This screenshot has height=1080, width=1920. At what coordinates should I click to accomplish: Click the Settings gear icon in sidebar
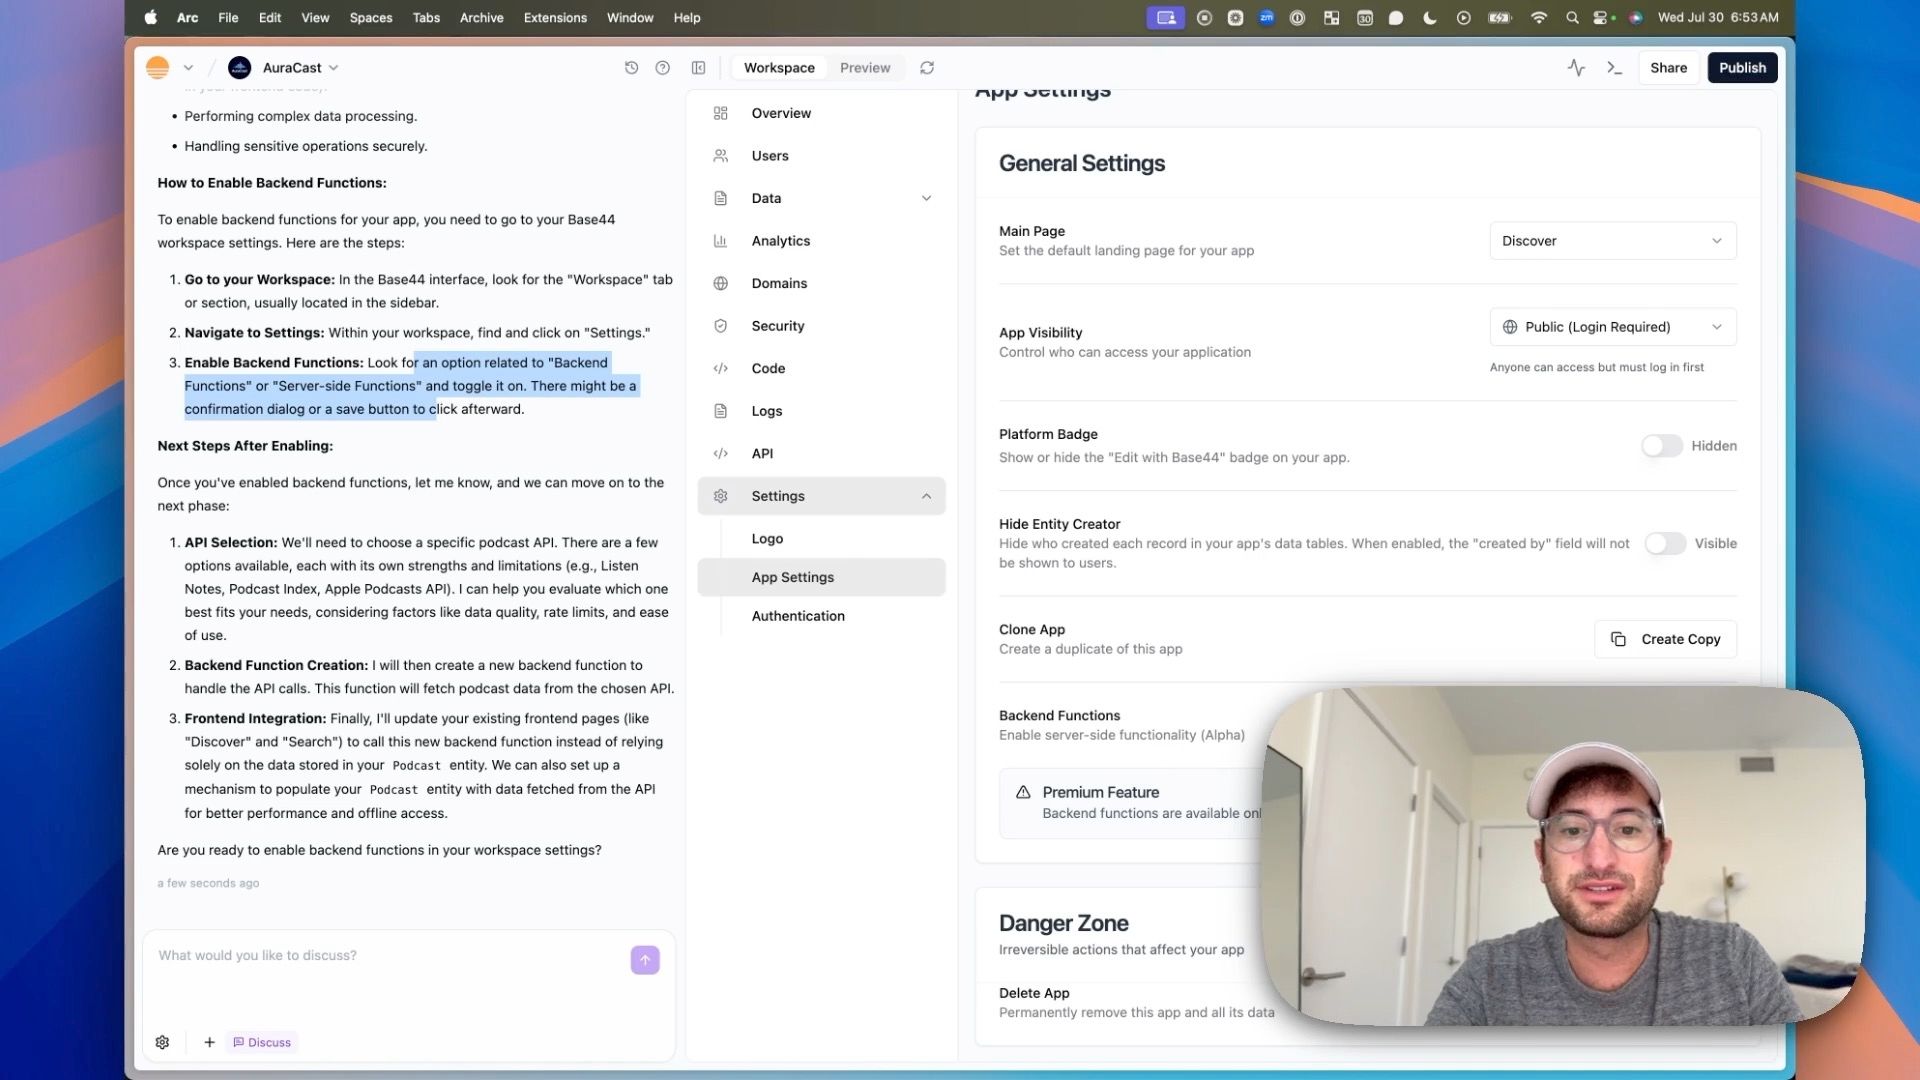(x=720, y=496)
